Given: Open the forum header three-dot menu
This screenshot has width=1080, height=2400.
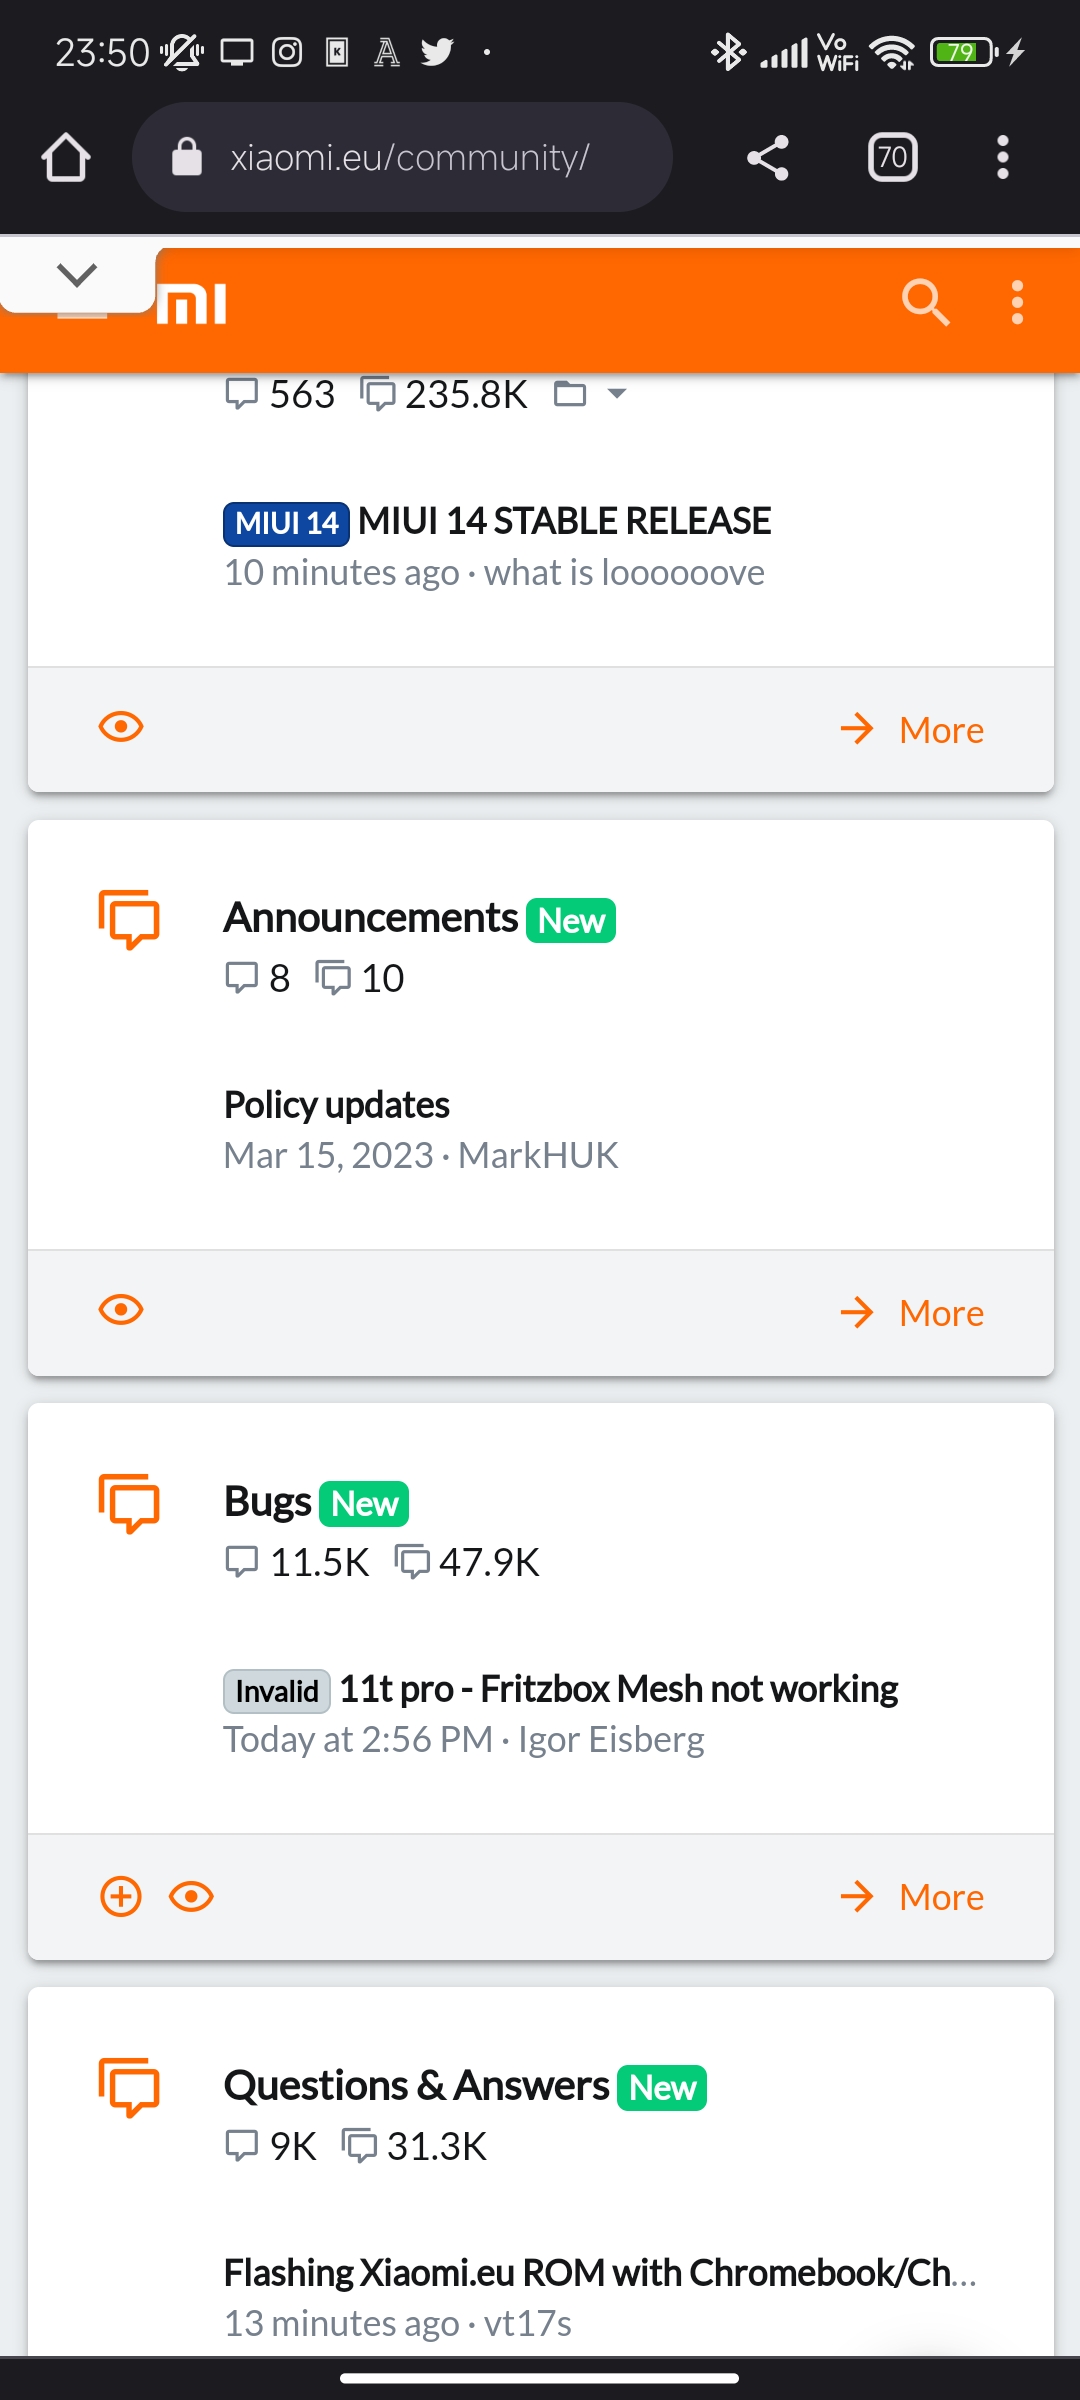Looking at the screenshot, I should pyautogui.click(x=1017, y=302).
